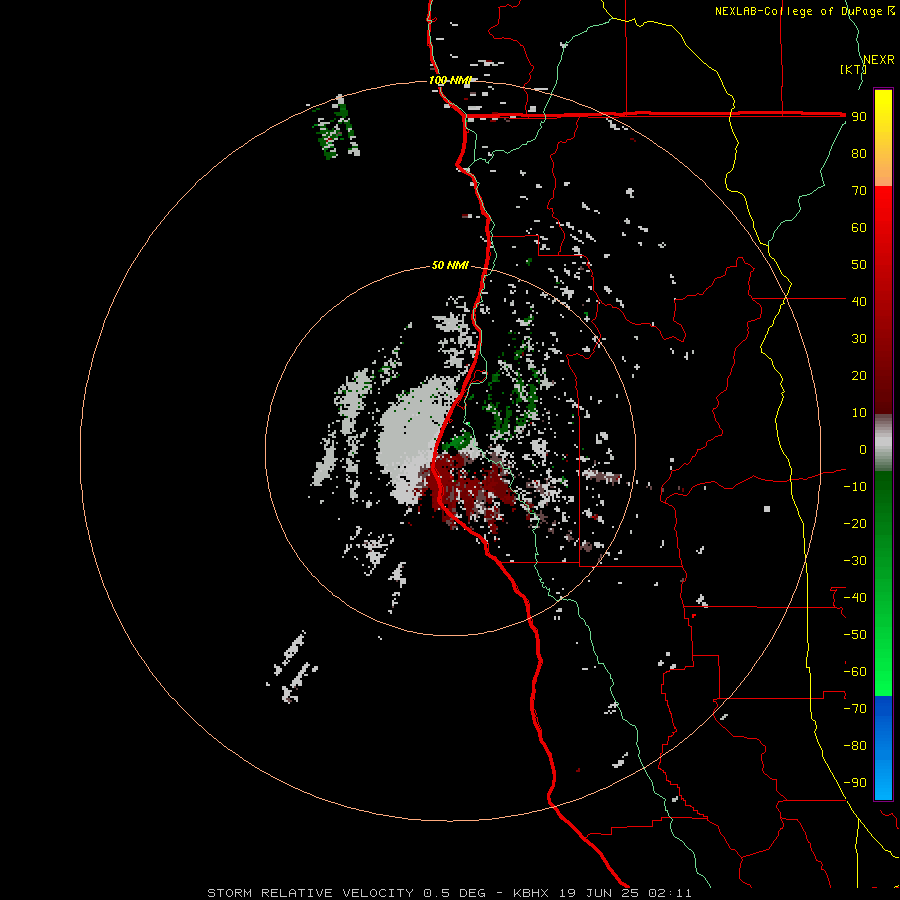Click the 70 value on the velocity scale

[x=859, y=191]
